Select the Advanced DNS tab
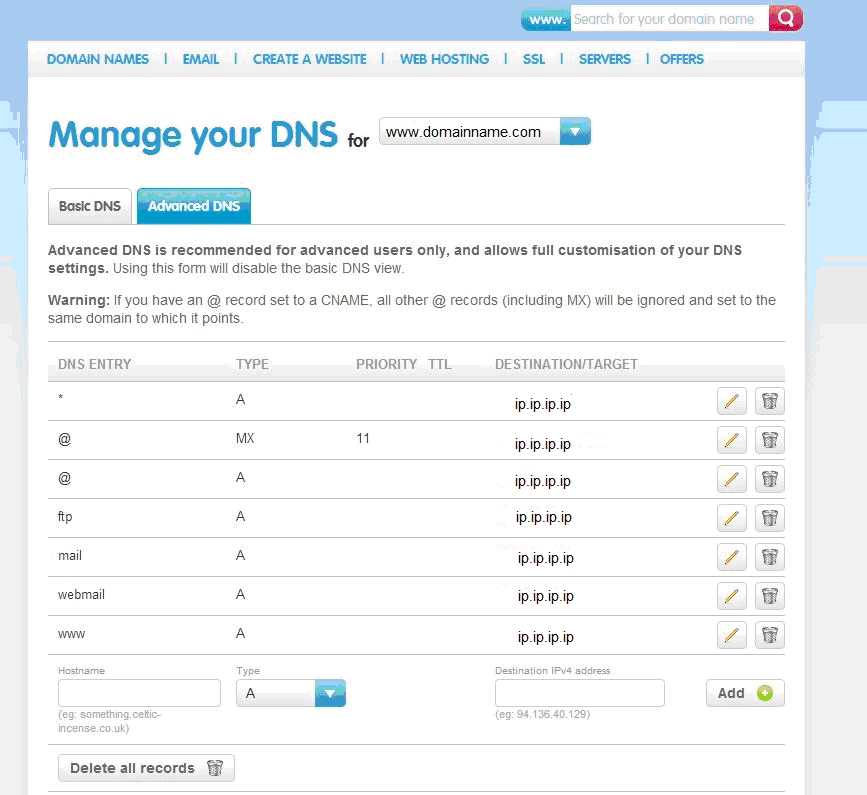Image resolution: width=867 pixels, height=795 pixels. coord(194,206)
